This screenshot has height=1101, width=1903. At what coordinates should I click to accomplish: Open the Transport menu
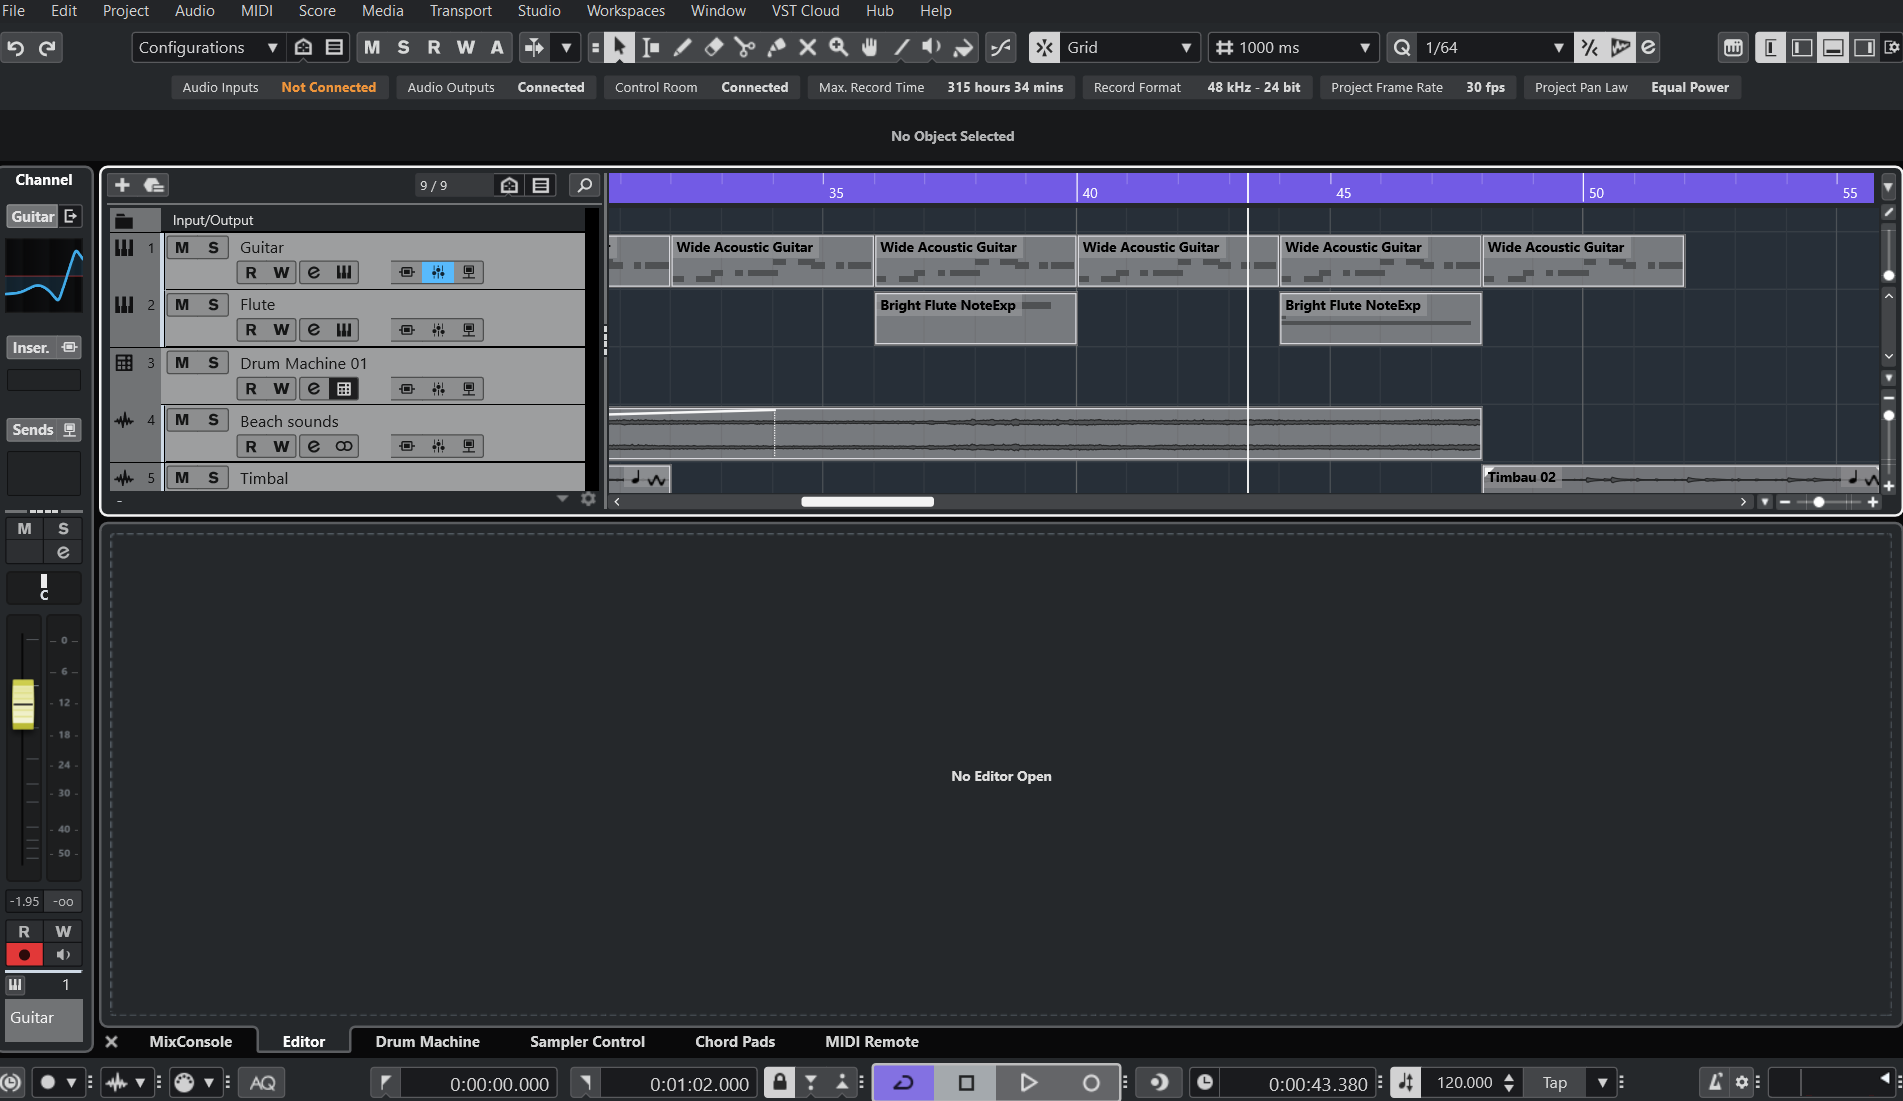pos(460,11)
